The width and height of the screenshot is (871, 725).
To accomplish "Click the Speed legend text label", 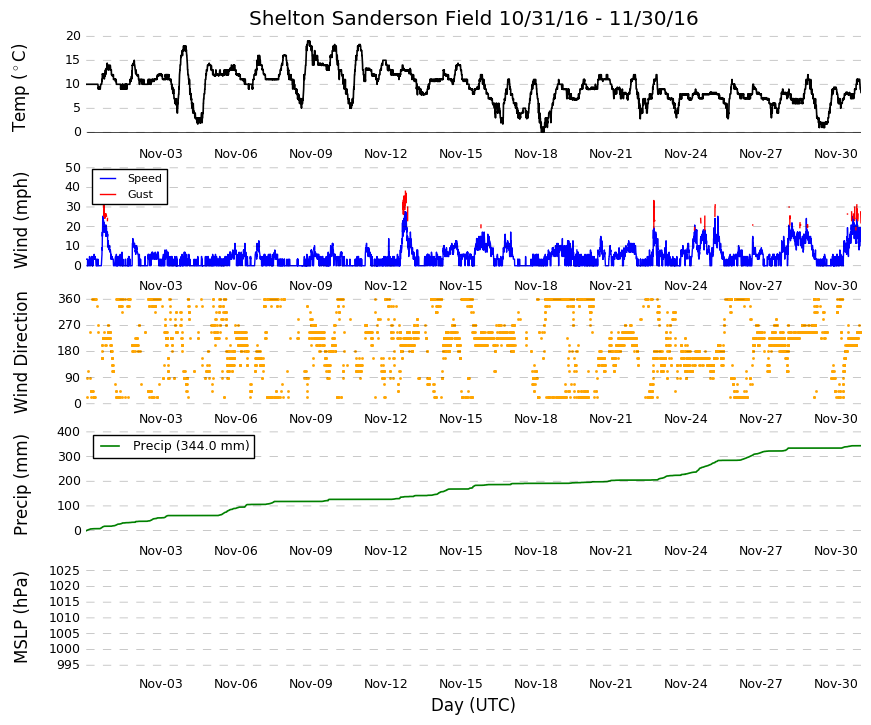I will (144, 178).
